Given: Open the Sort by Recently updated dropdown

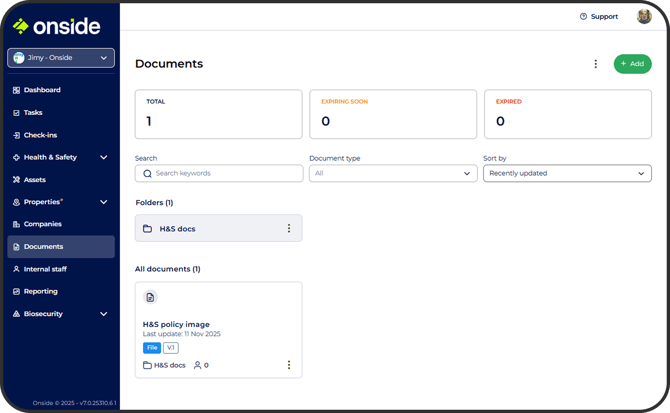Looking at the screenshot, I should point(567,173).
